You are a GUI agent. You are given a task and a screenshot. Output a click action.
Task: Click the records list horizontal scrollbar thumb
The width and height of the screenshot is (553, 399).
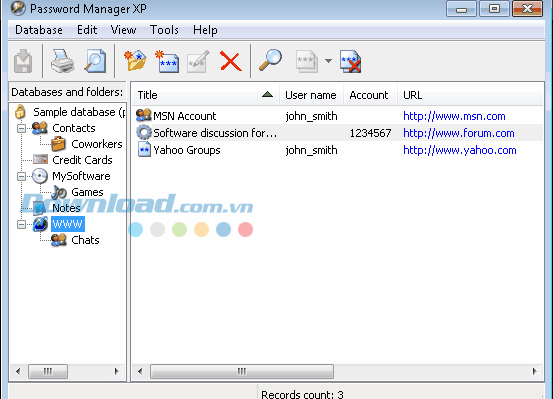(242, 371)
